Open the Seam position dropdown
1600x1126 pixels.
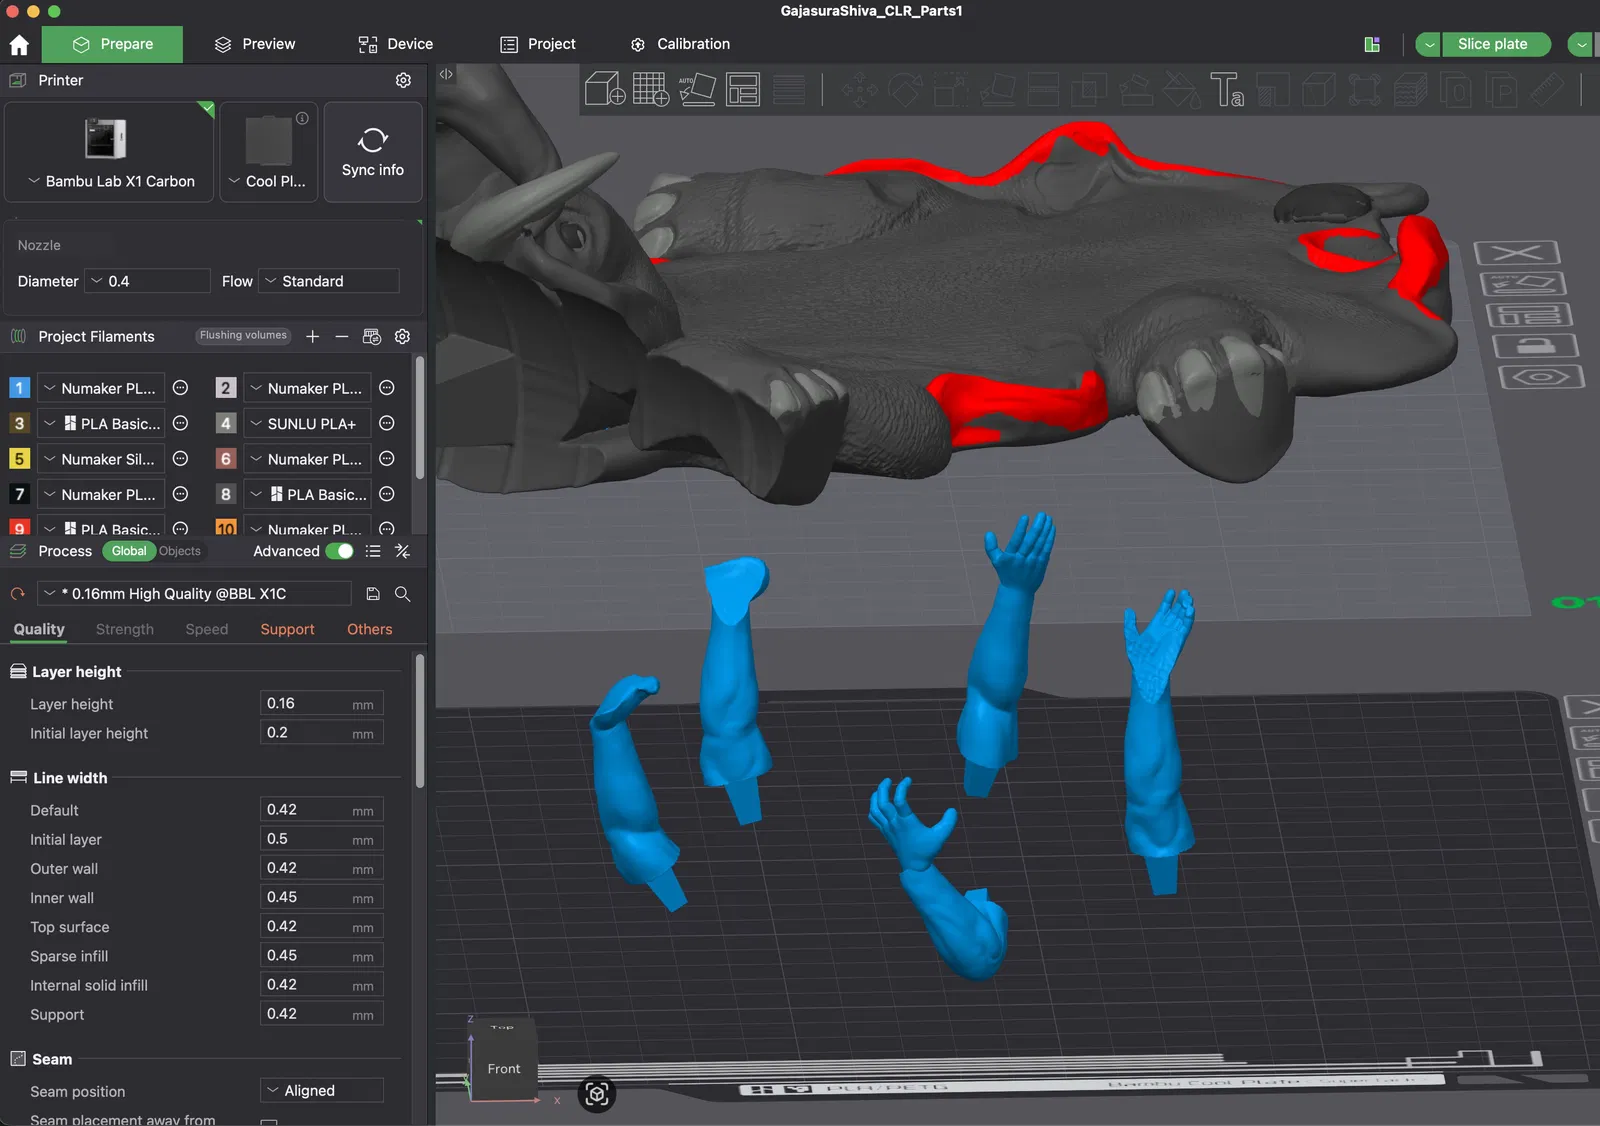[322, 1091]
